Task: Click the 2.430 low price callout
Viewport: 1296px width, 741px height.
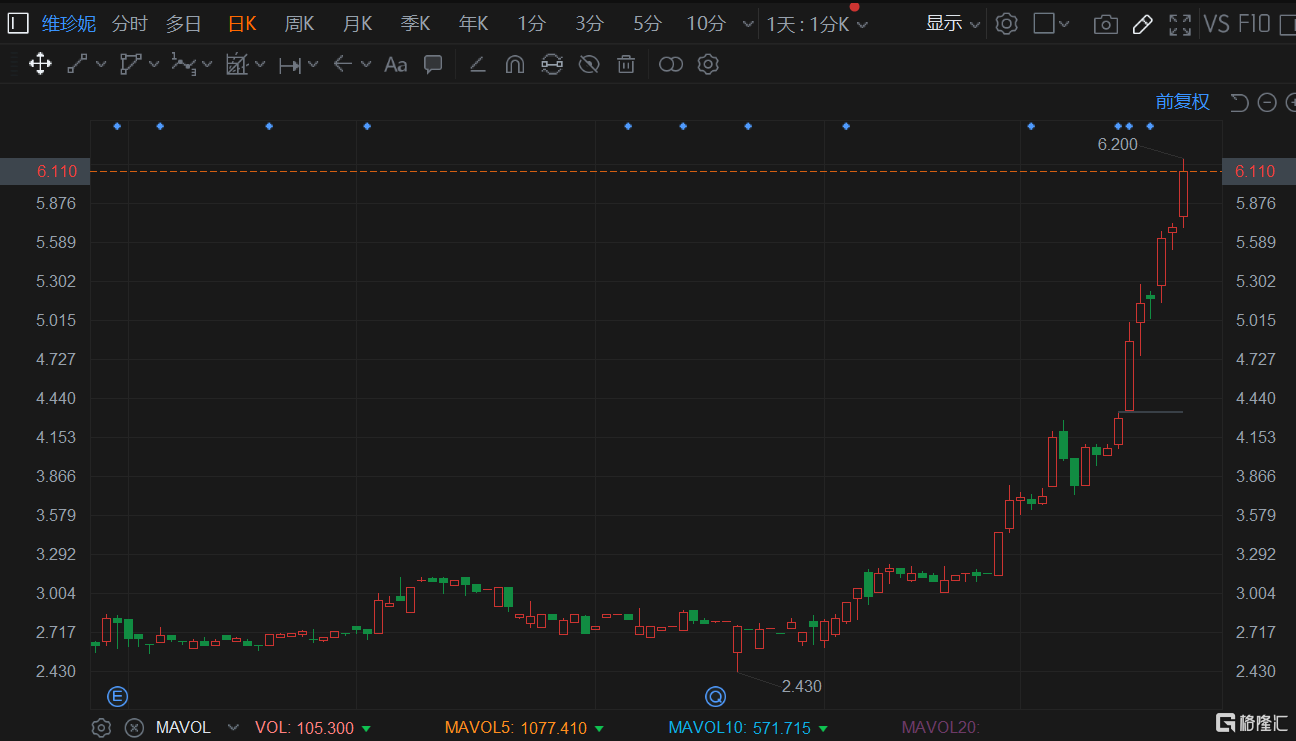Action: (802, 686)
